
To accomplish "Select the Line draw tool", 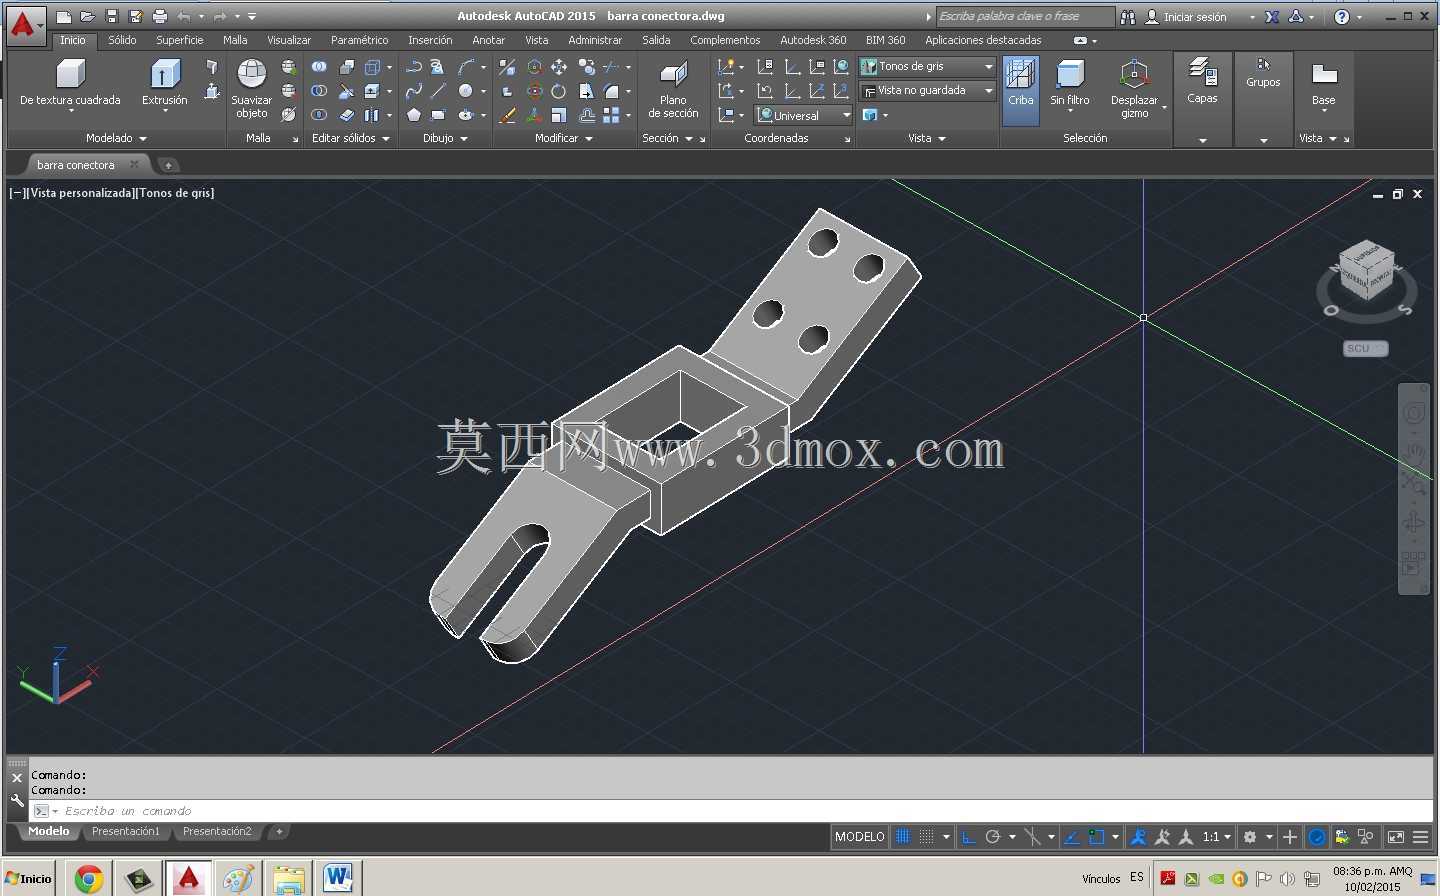I will click(438, 91).
